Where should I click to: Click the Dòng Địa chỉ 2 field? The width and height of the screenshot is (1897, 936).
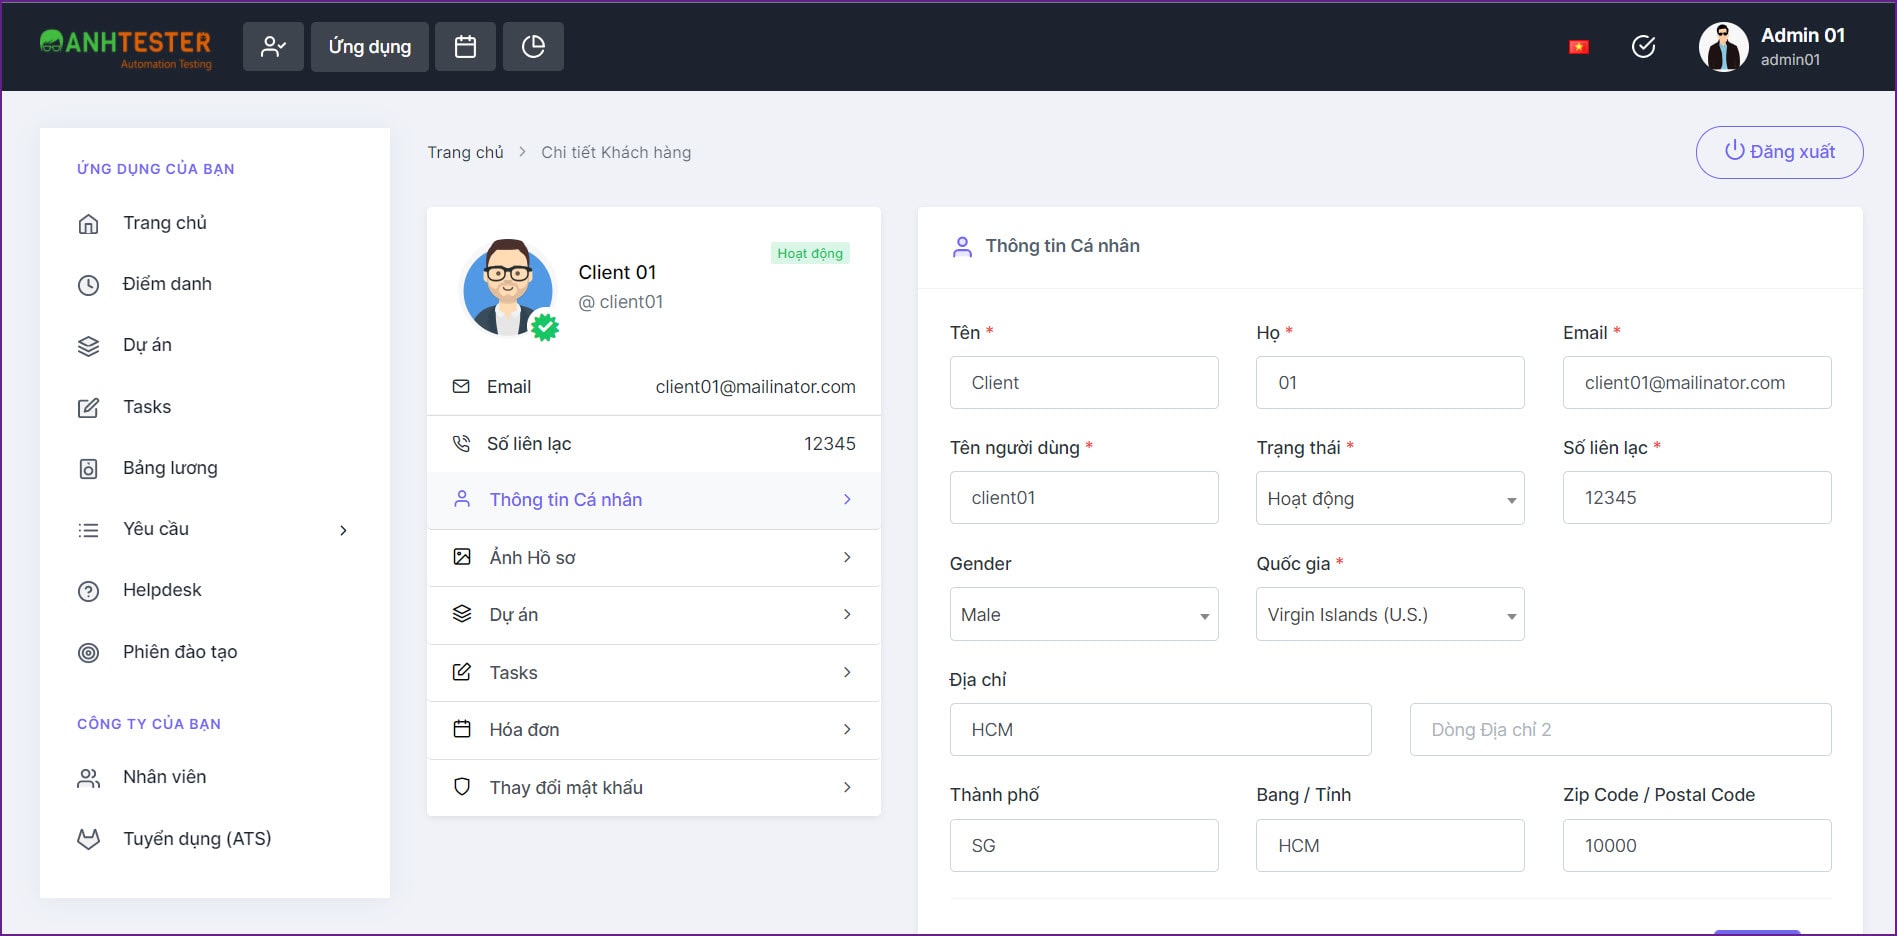click(x=1619, y=730)
